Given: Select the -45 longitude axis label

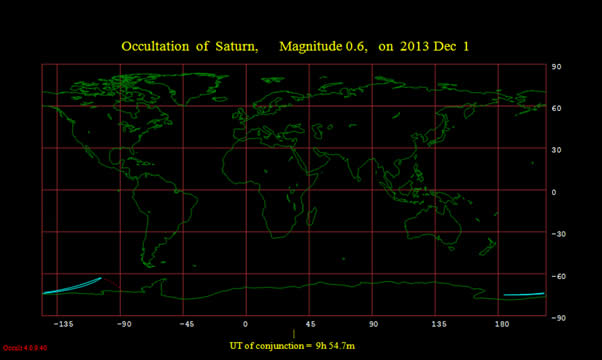Looking at the screenshot, I should (187, 324).
